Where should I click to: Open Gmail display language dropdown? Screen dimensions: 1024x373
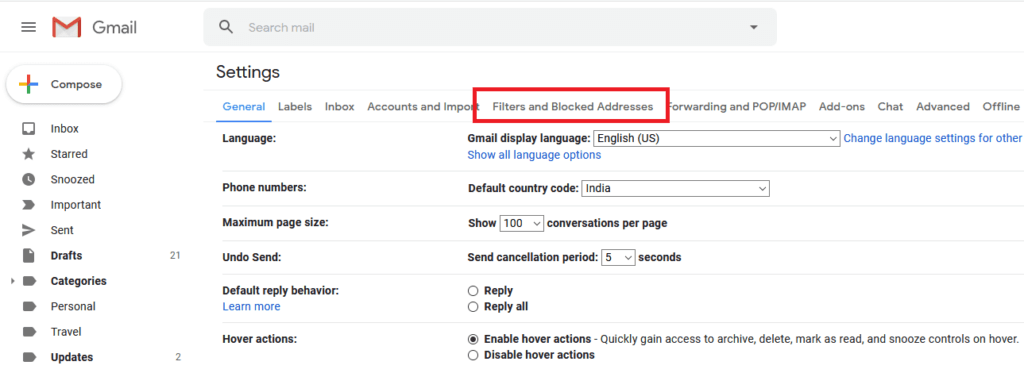click(716, 138)
